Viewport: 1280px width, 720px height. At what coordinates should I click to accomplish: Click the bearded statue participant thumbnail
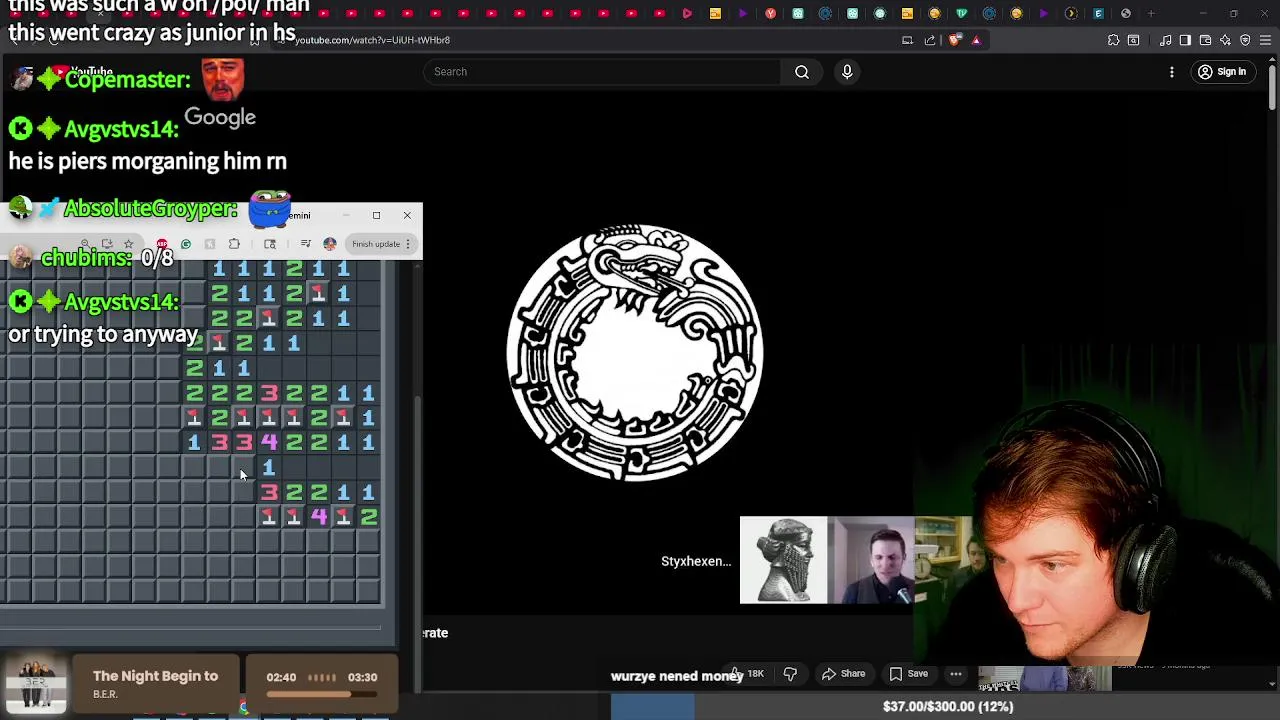(783, 560)
